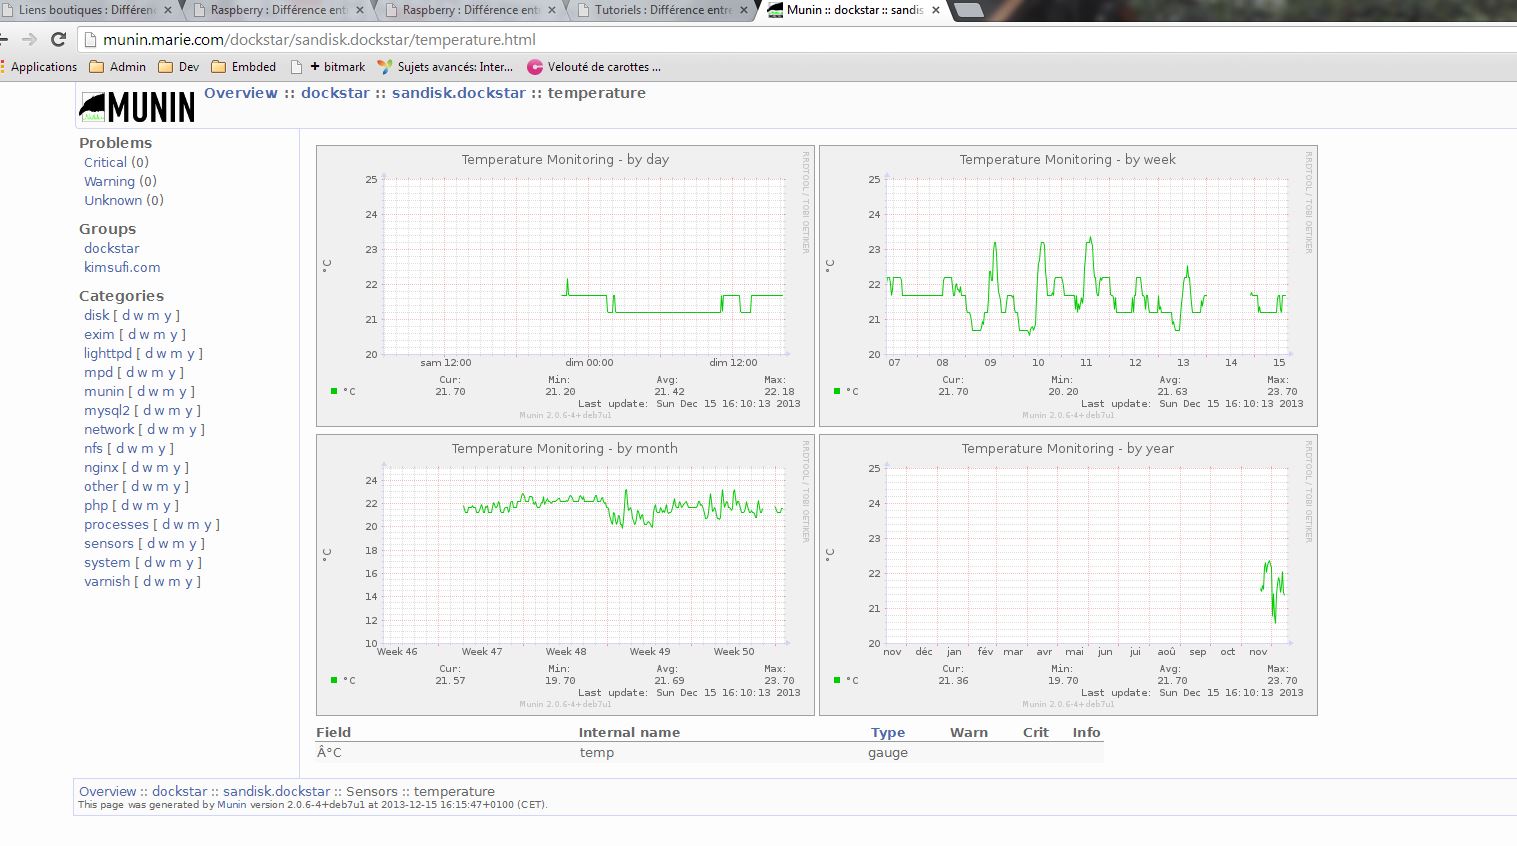Image resolution: width=1517 pixels, height=846 pixels.
Task: Click the browser forward arrow
Action: [29, 40]
